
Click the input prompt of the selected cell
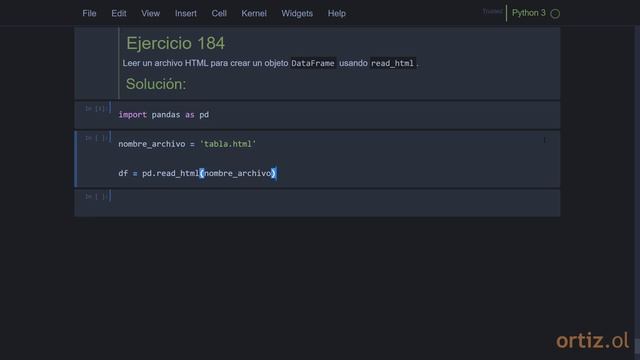[x=96, y=138]
